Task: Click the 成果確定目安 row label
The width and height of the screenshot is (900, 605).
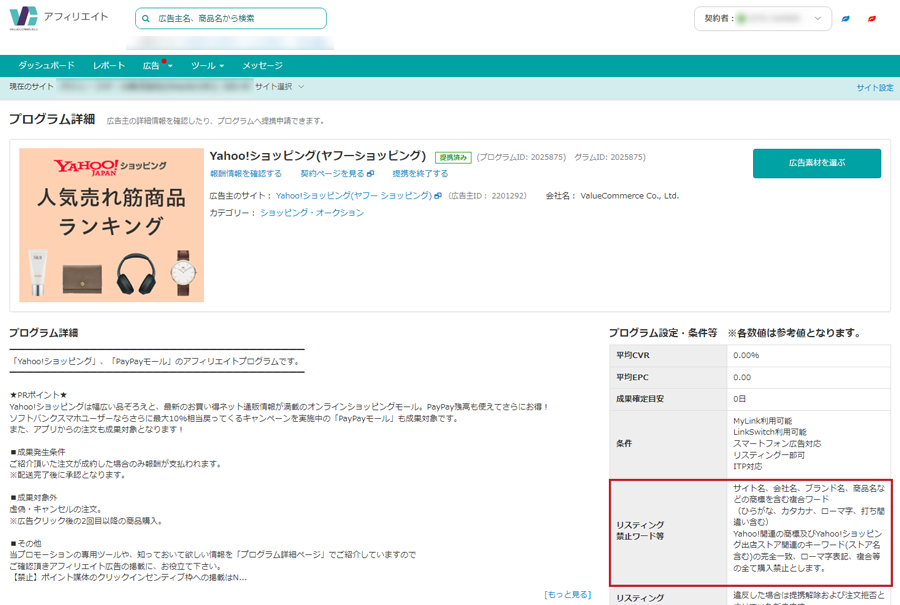Action: coord(640,398)
